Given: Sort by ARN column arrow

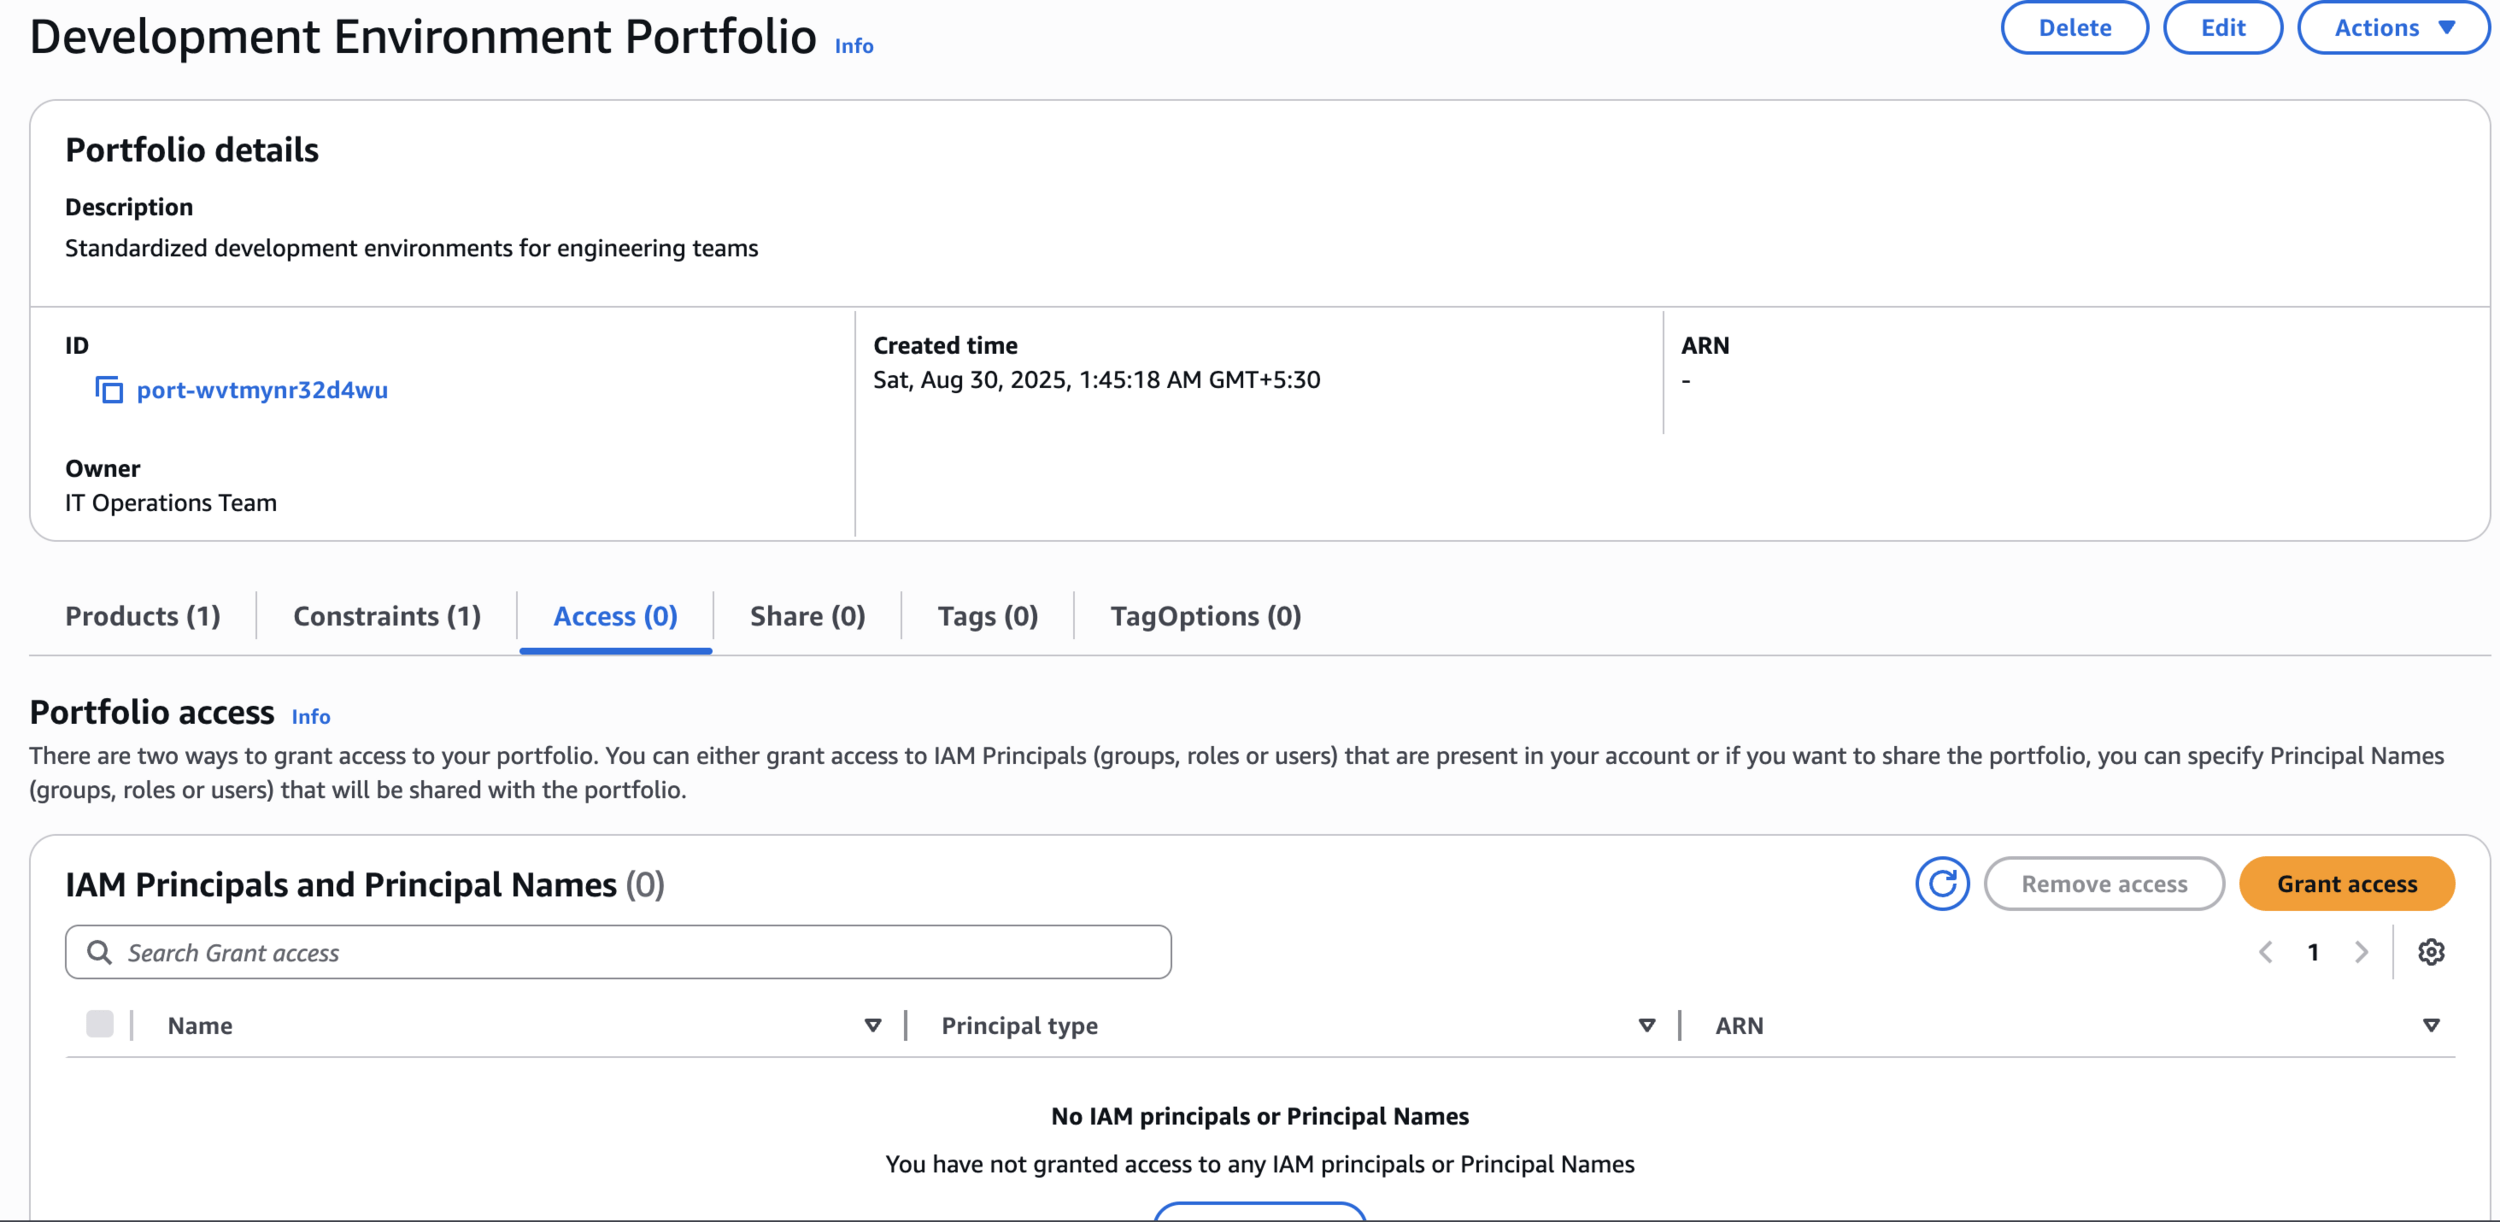Looking at the screenshot, I should point(2430,1026).
